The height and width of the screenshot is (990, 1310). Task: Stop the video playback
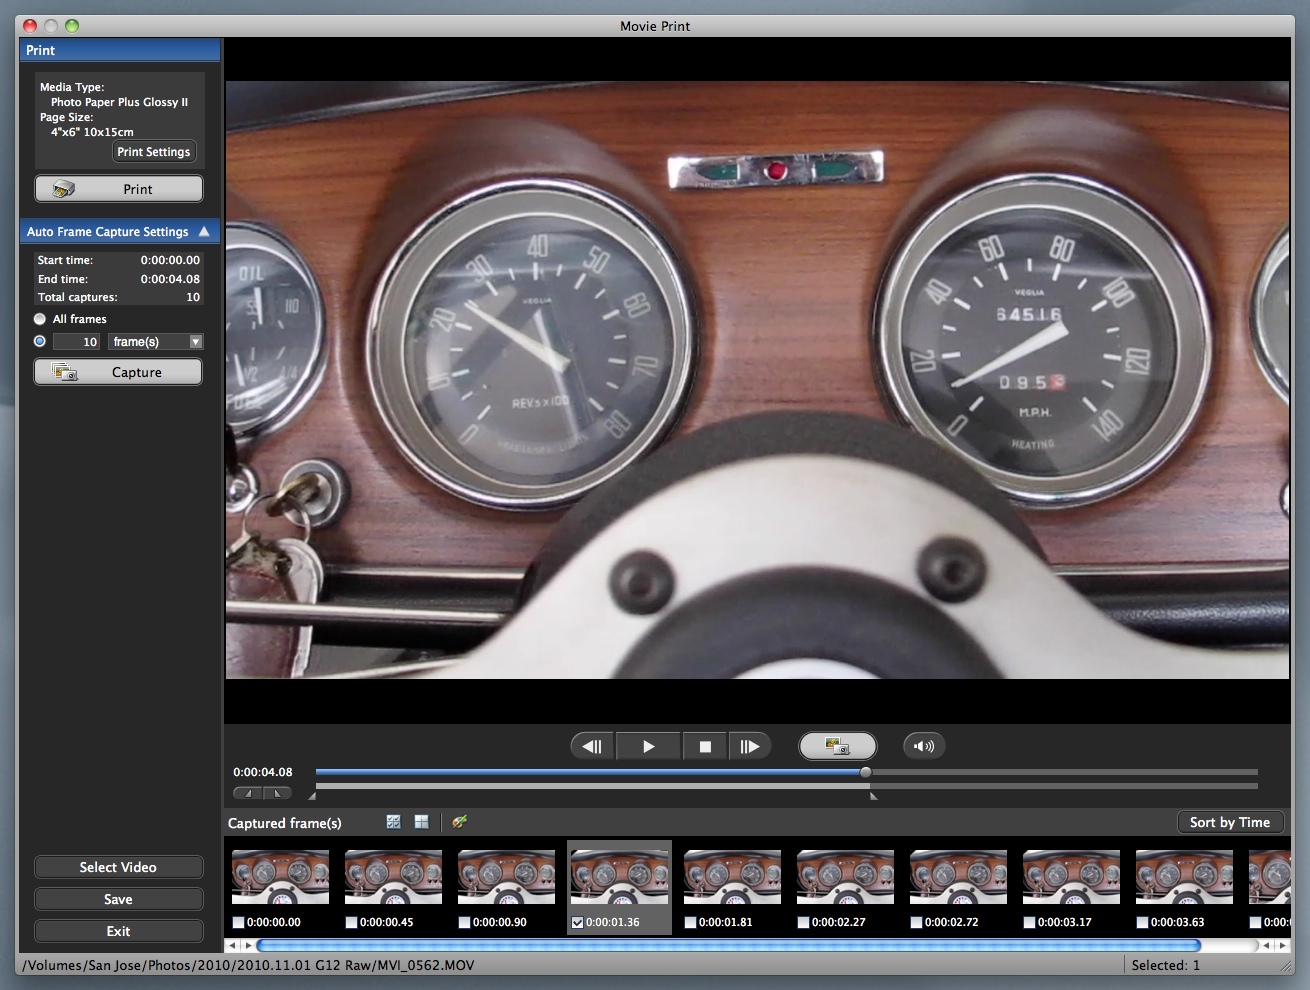tap(705, 746)
